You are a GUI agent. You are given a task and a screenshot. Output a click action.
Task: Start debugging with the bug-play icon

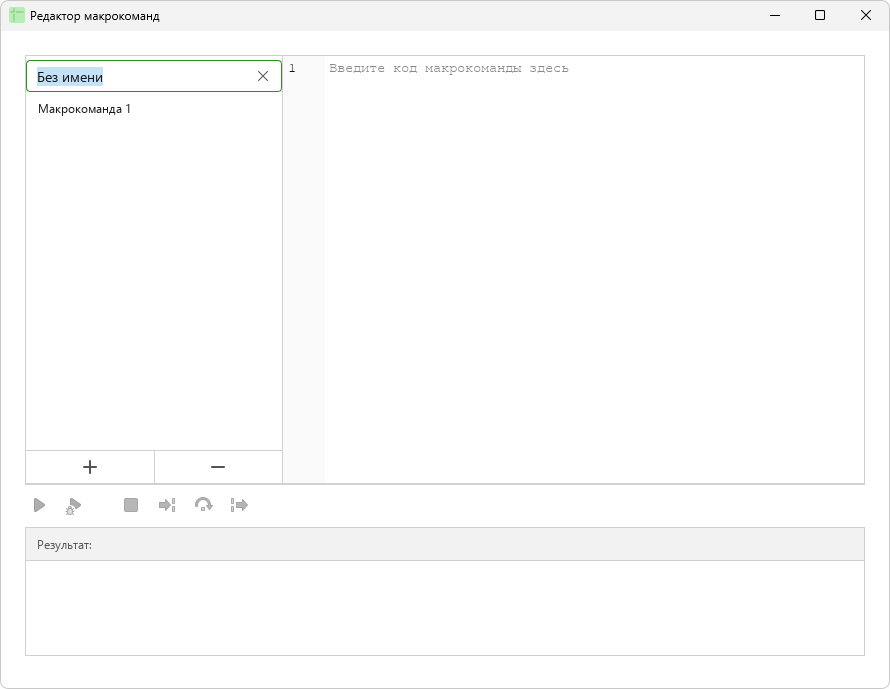tap(73, 506)
